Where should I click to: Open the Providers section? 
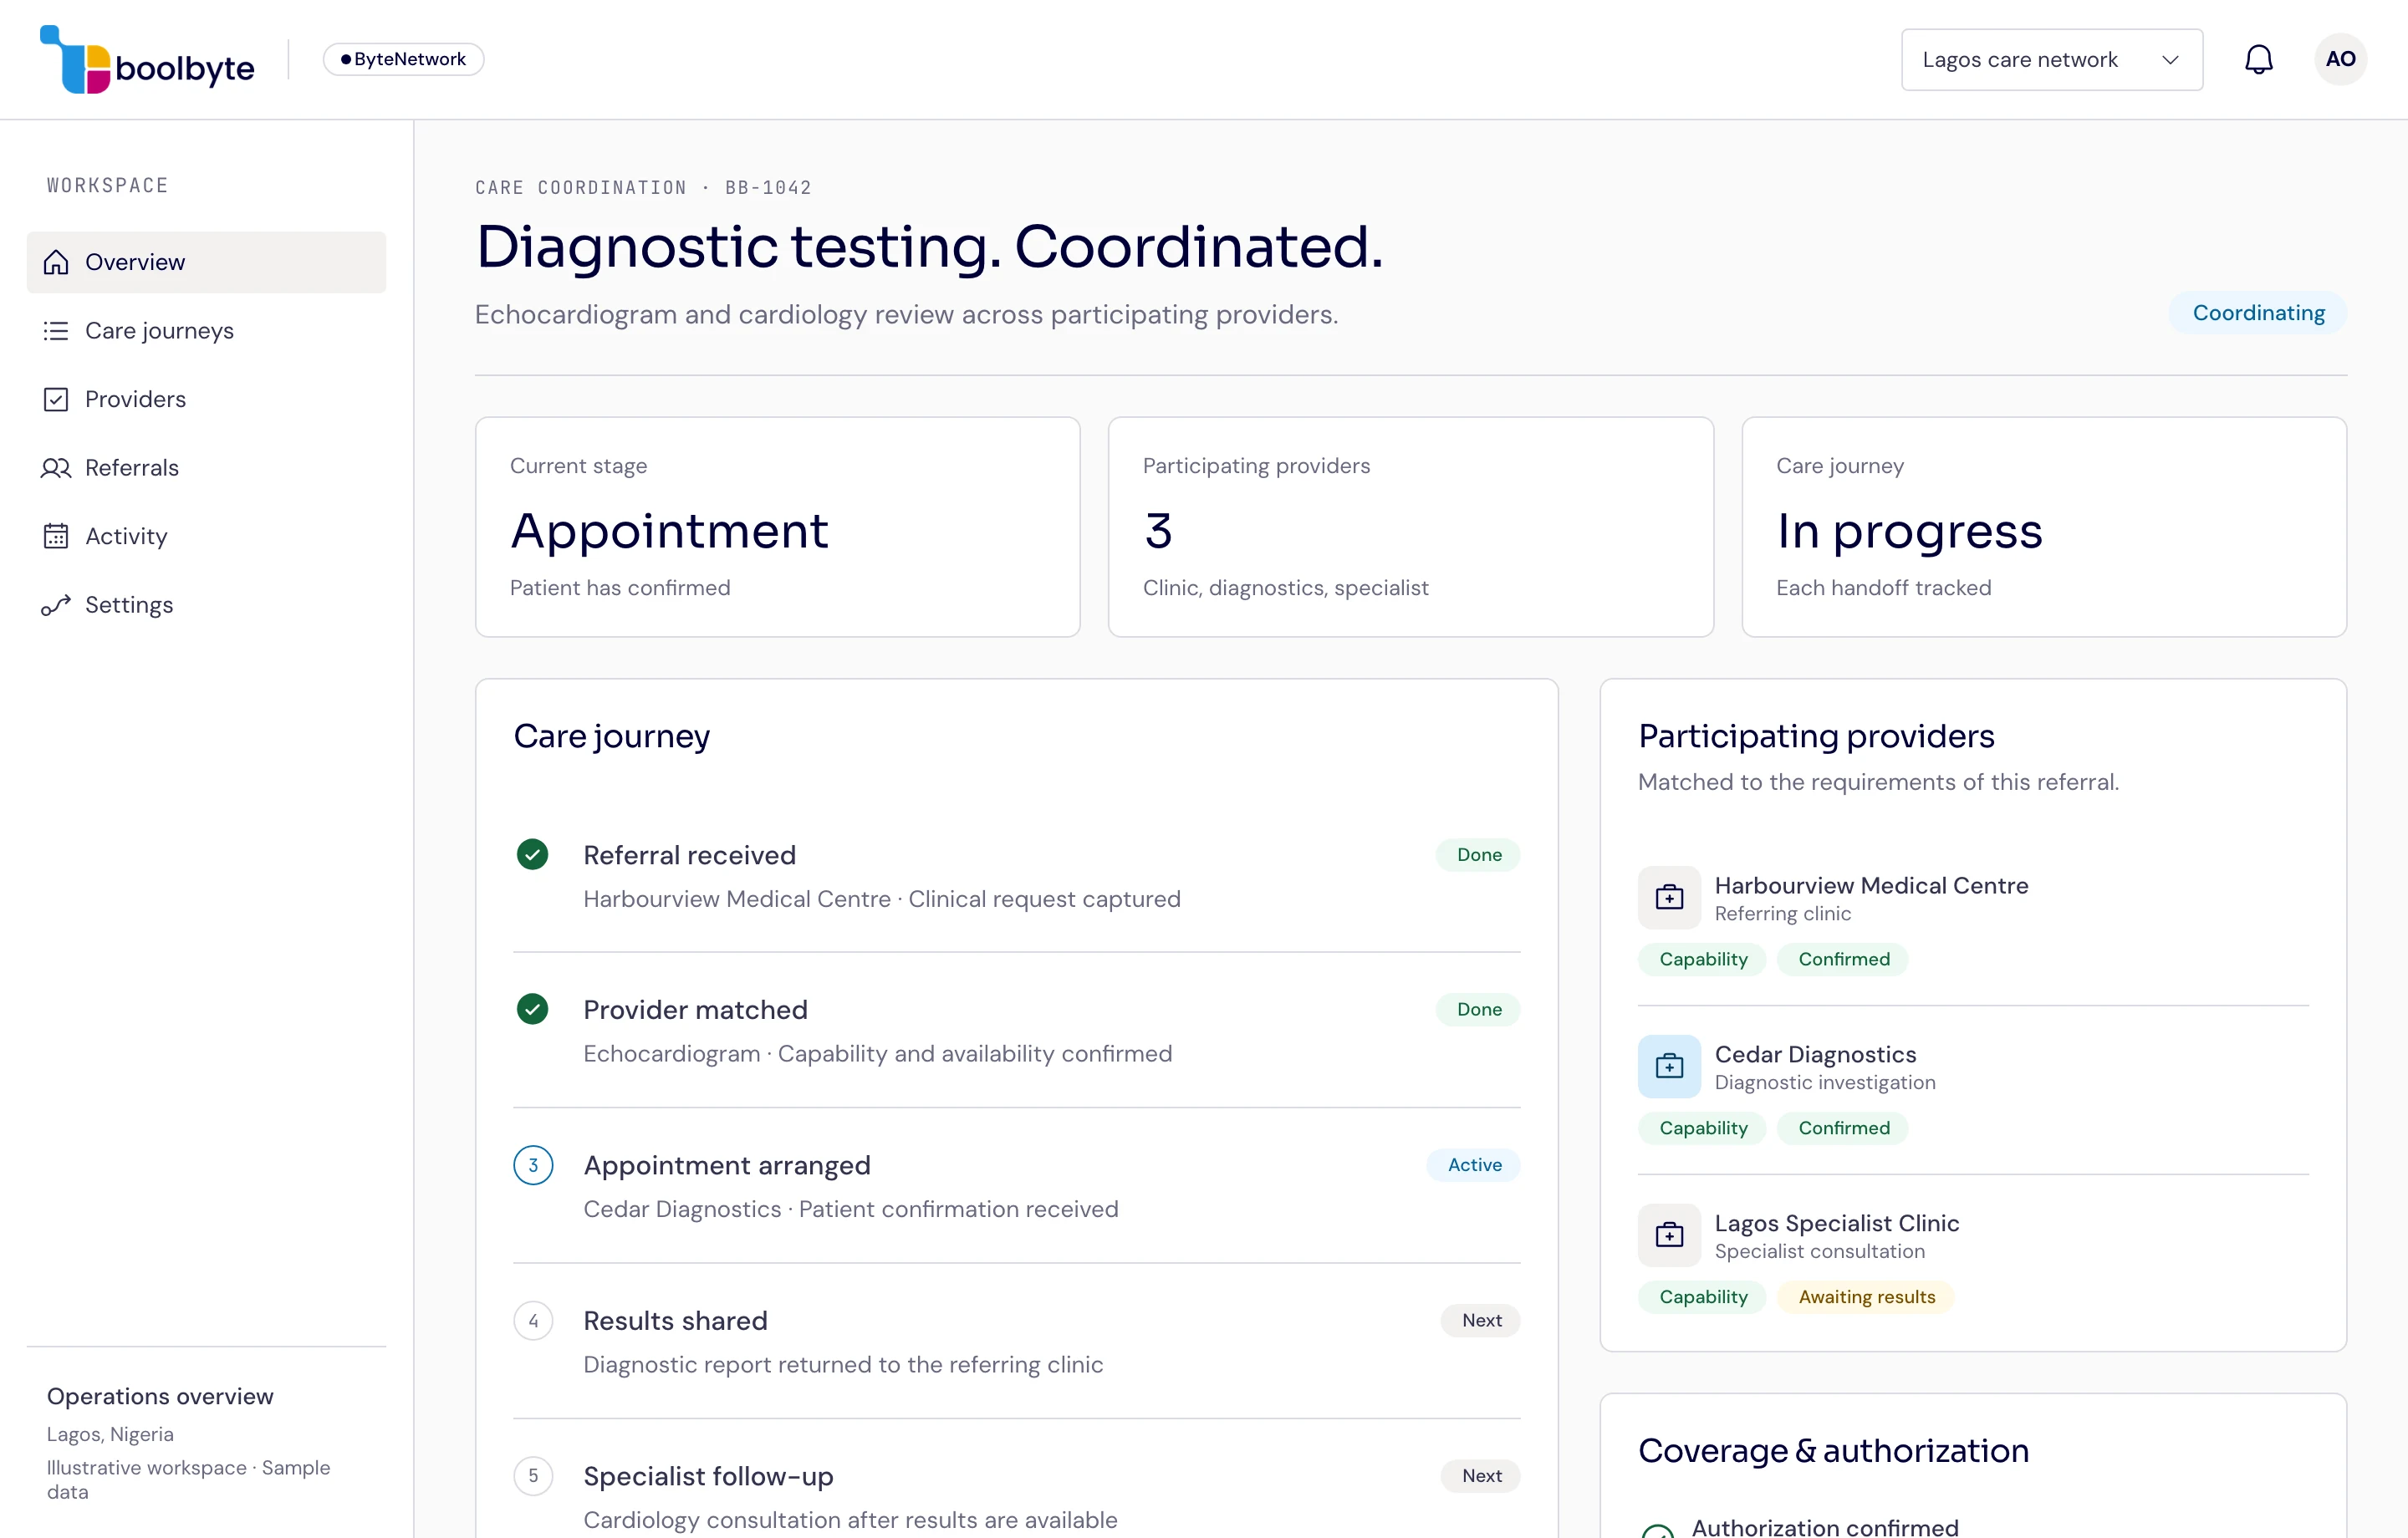point(206,399)
